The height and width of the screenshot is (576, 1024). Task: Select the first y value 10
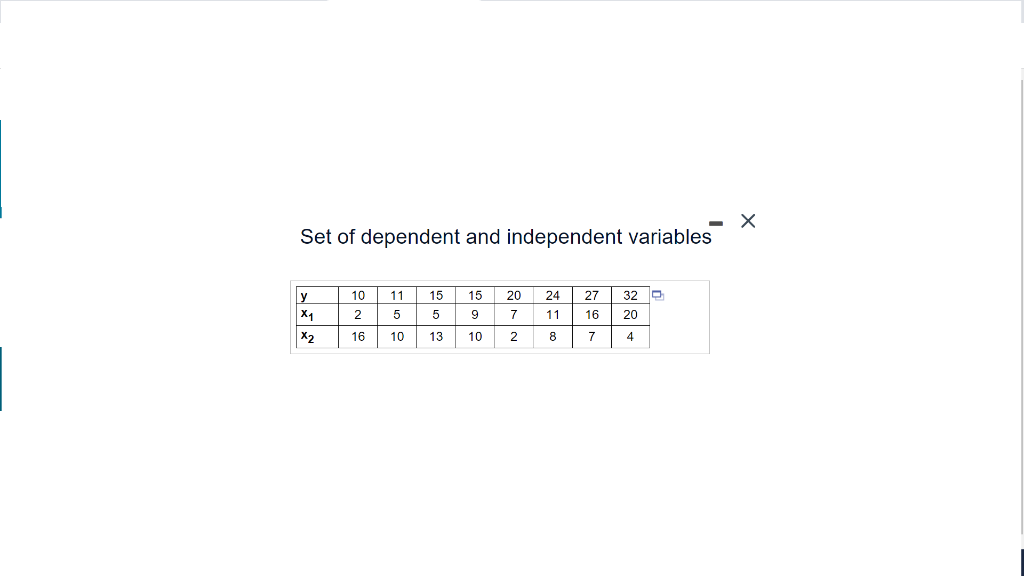357,295
